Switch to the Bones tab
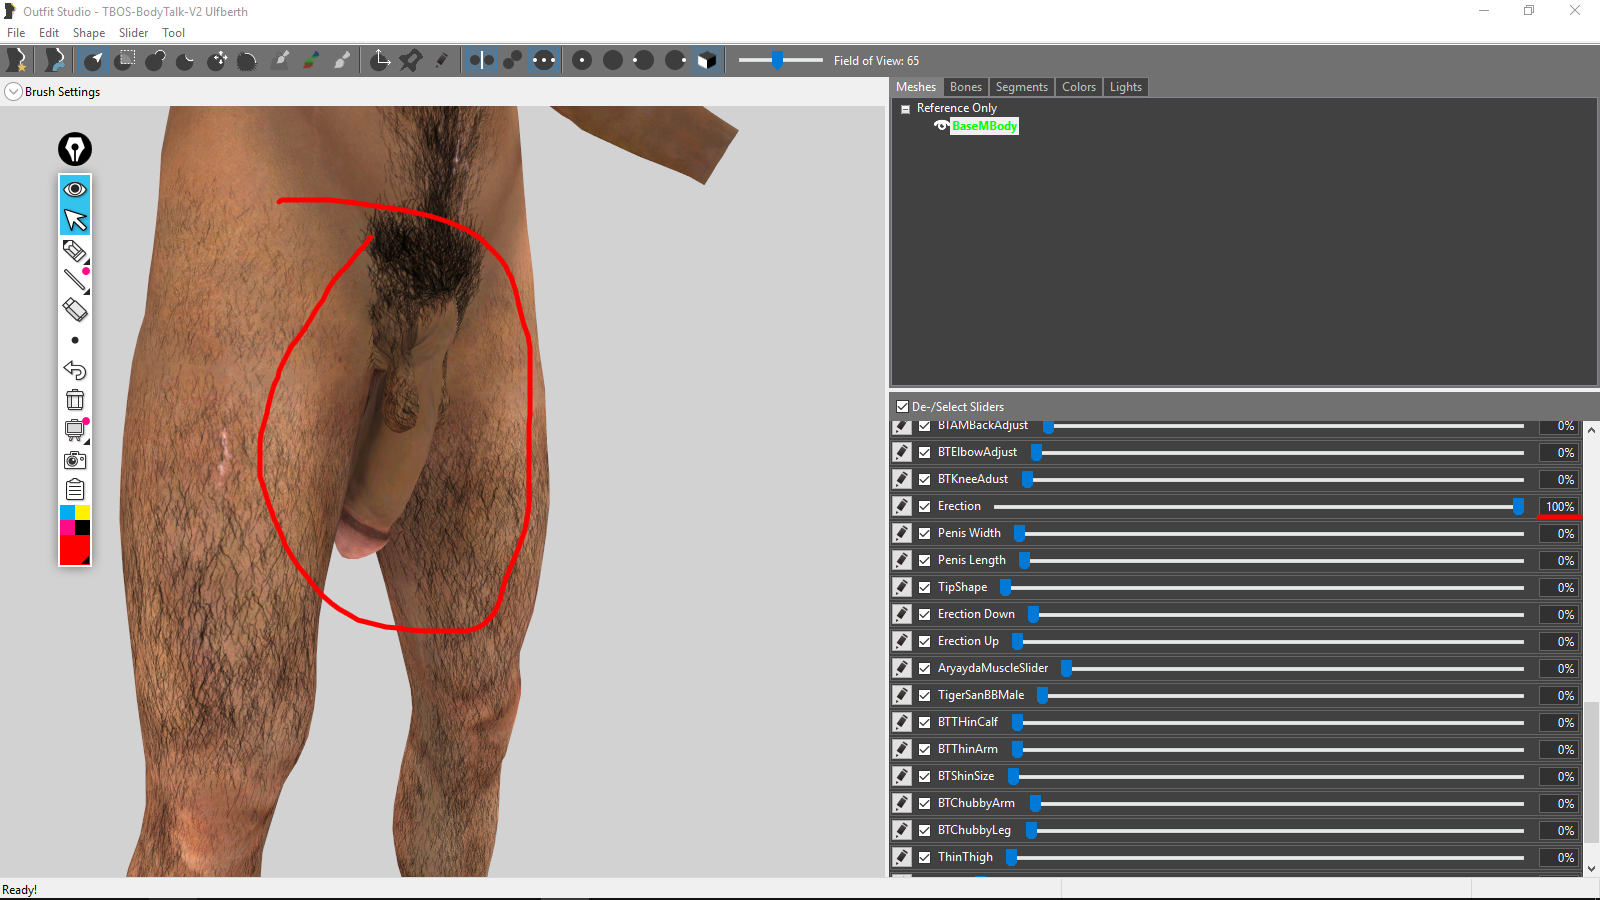The height and width of the screenshot is (900, 1600). 966,87
